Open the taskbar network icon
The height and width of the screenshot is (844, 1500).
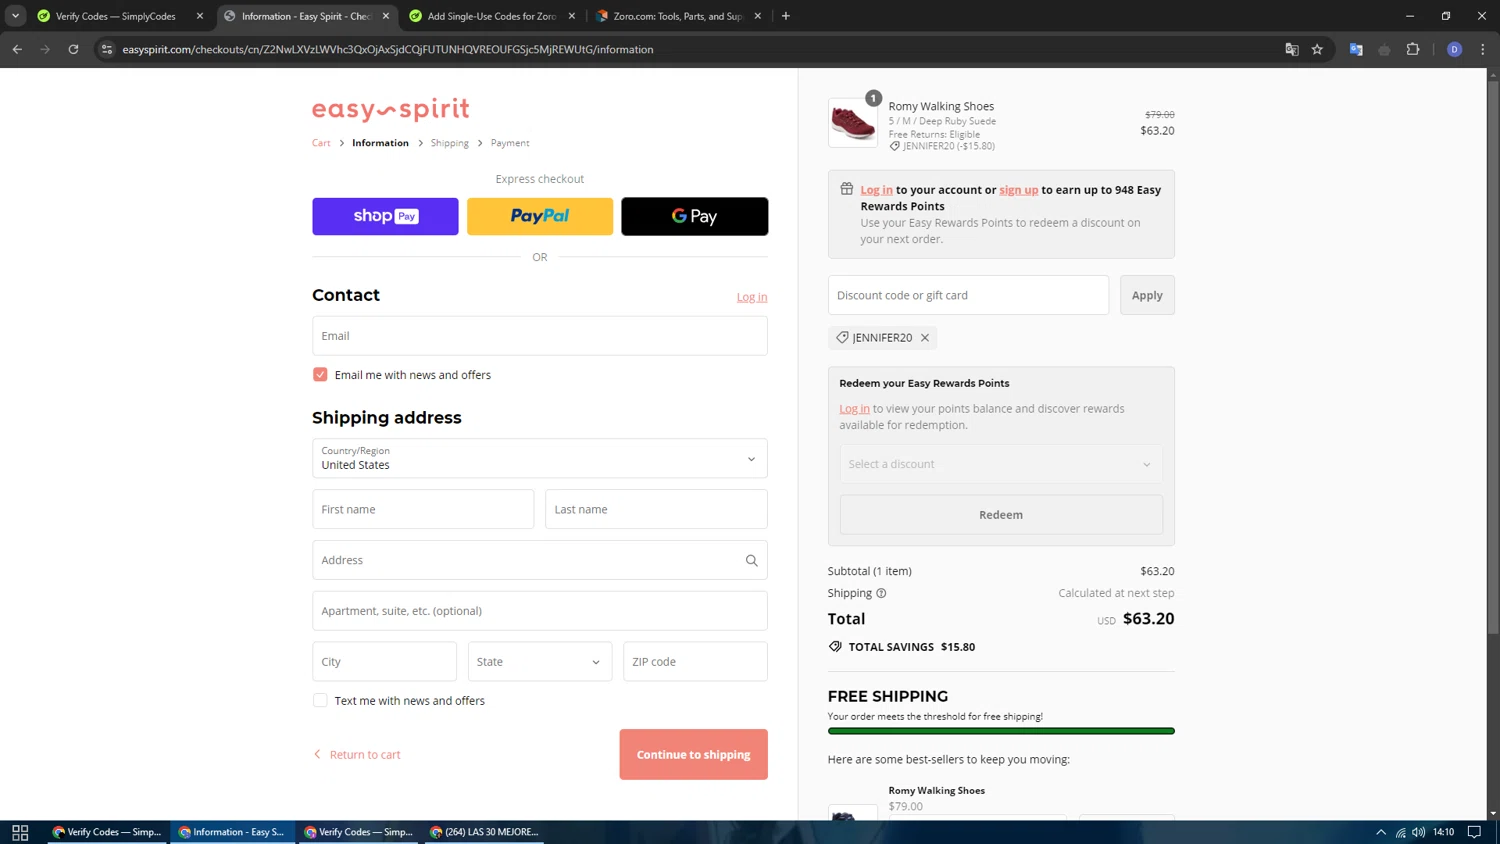tap(1400, 832)
